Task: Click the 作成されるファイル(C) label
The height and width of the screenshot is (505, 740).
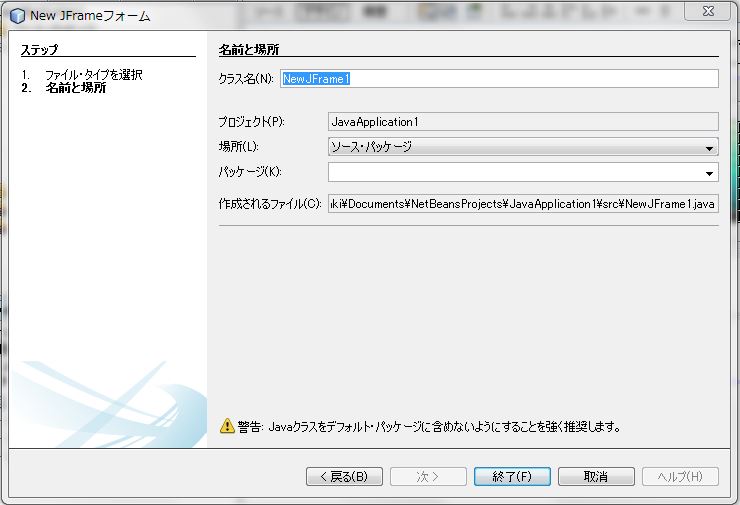Action: (x=269, y=204)
